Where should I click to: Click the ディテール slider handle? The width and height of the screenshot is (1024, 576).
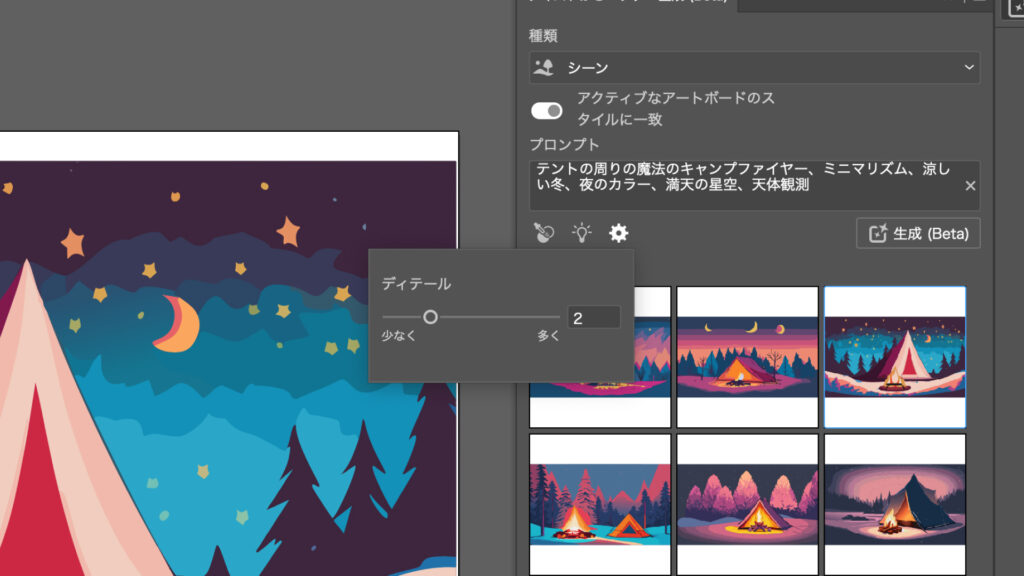pyautogui.click(x=430, y=317)
